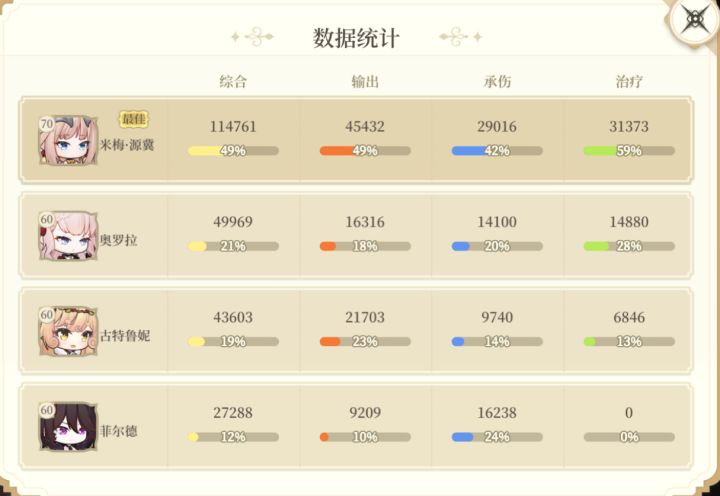Screen dimensions: 720x496
Task: Click the green 59% healing bar
Action: coord(629,151)
